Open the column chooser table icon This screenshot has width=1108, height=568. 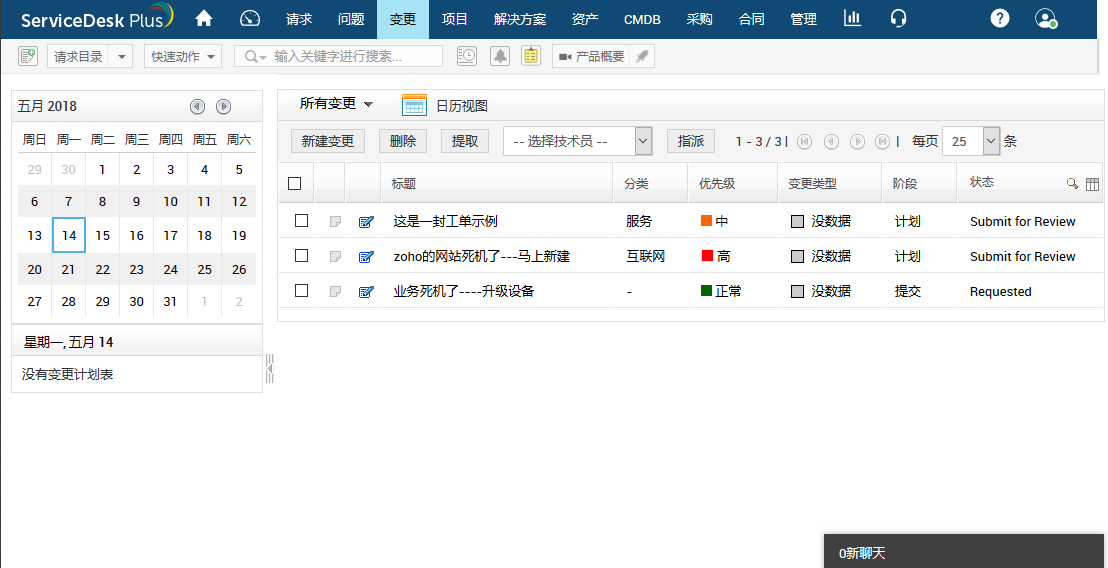click(1092, 184)
